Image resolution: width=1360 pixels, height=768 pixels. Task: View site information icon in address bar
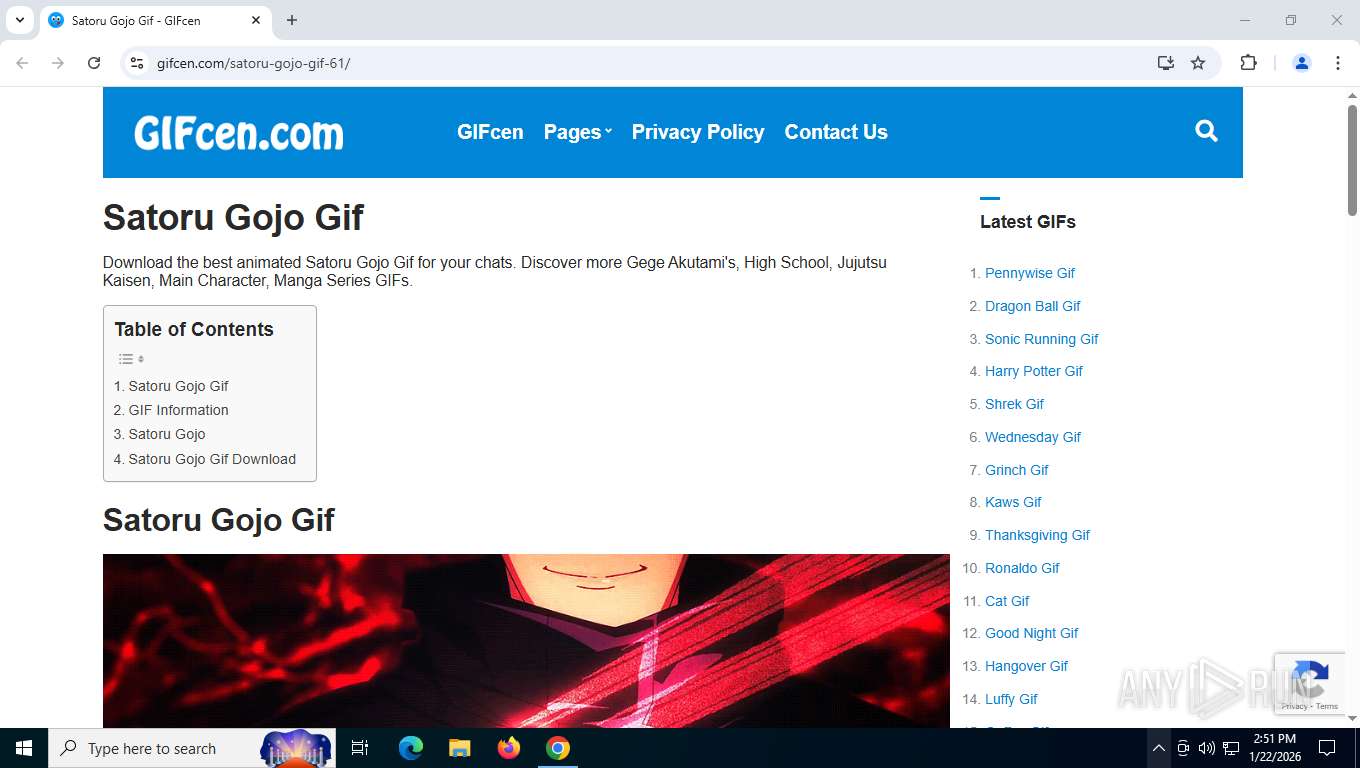[138, 63]
